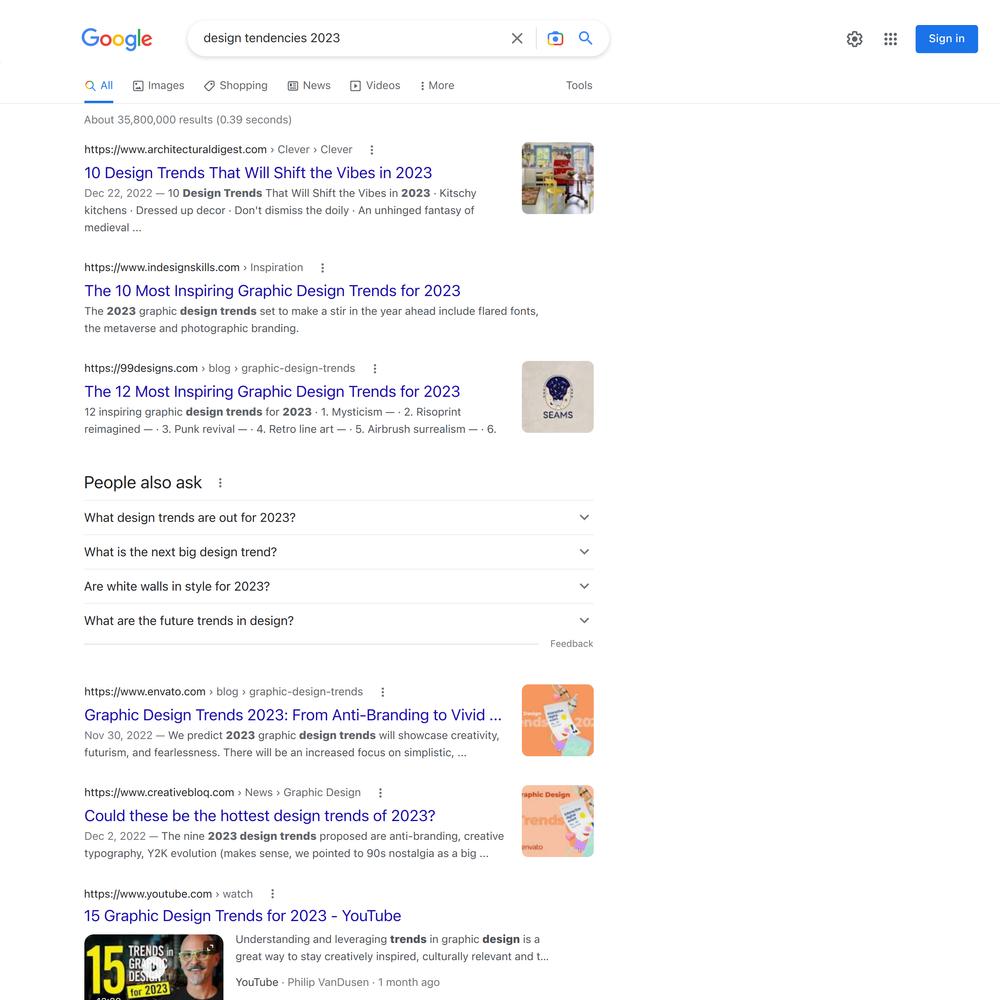1000x1000 pixels.
Task: Open three-dot menu beside architecturaldigest.com result
Action: pyautogui.click(x=372, y=150)
